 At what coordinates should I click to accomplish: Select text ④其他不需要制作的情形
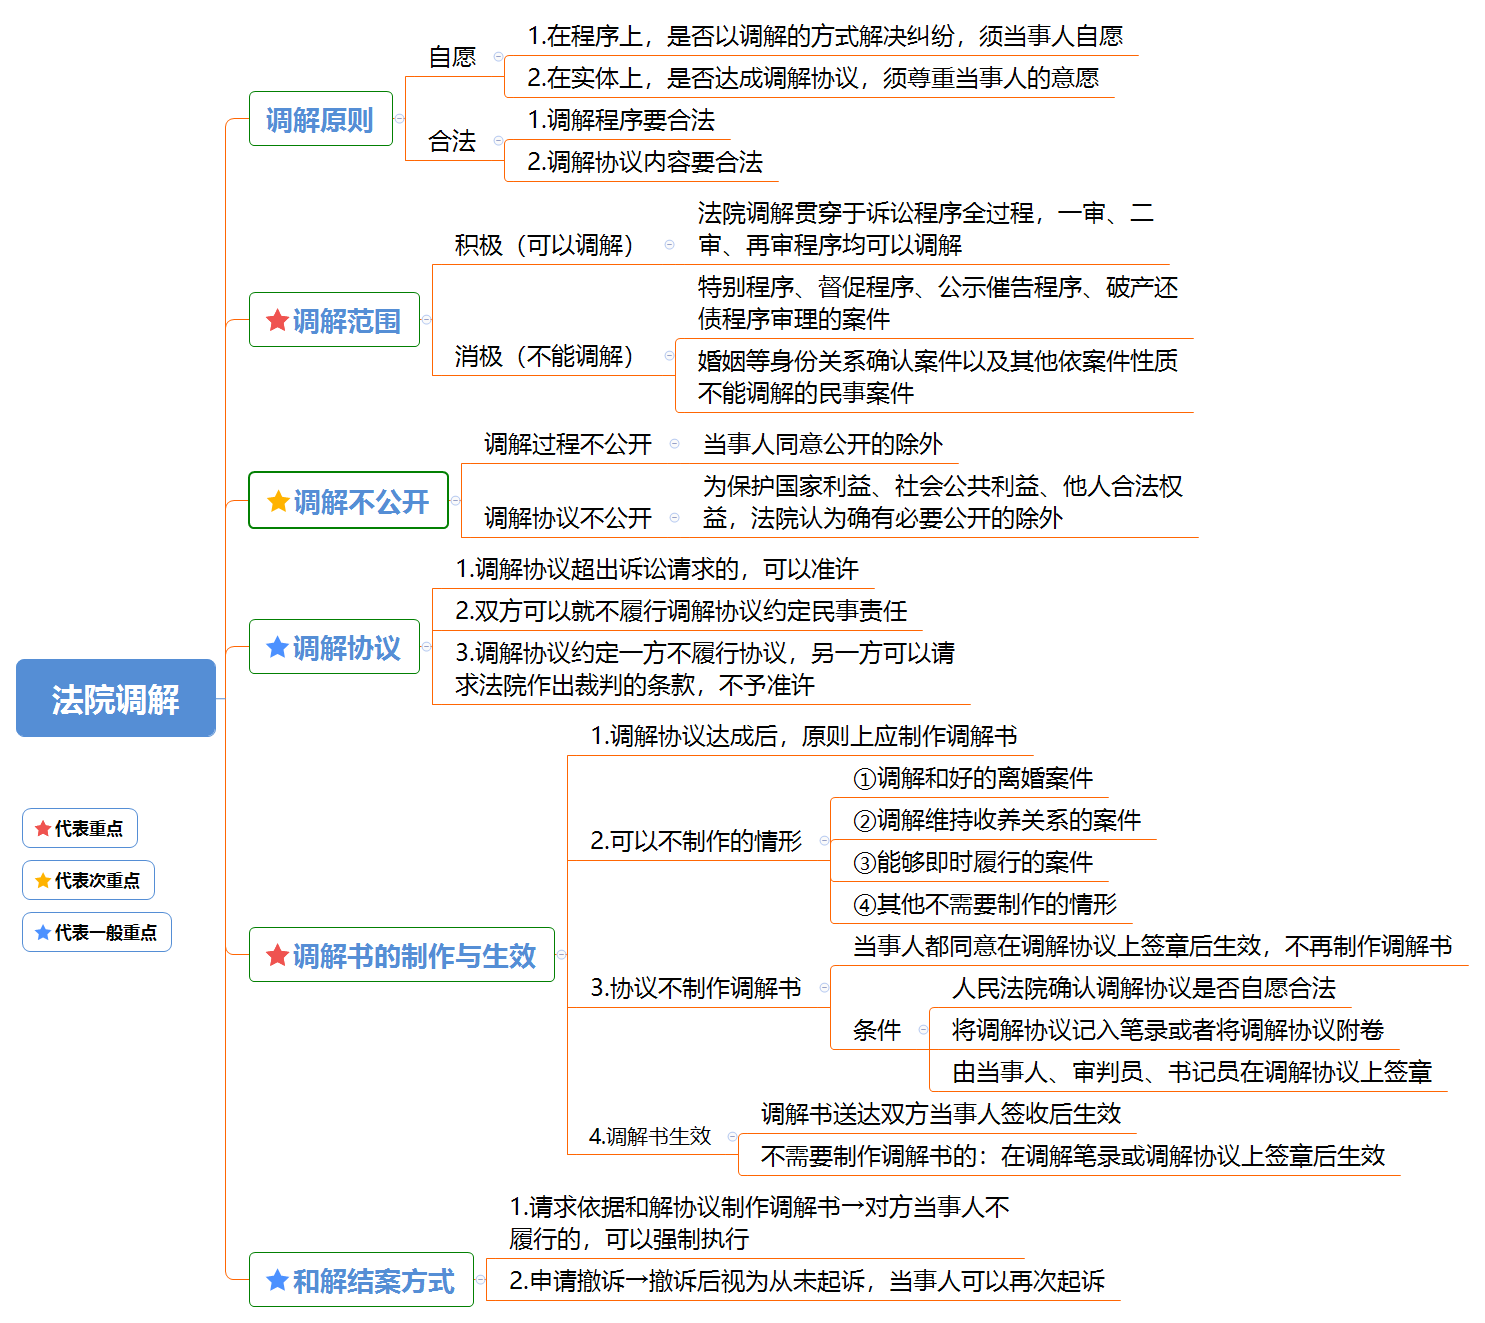(x=985, y=904)
